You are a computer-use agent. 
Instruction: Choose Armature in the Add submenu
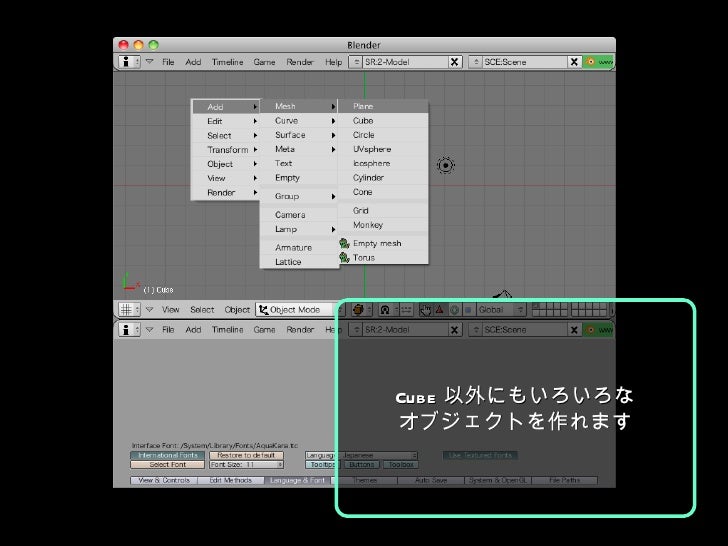click(299, 248)
